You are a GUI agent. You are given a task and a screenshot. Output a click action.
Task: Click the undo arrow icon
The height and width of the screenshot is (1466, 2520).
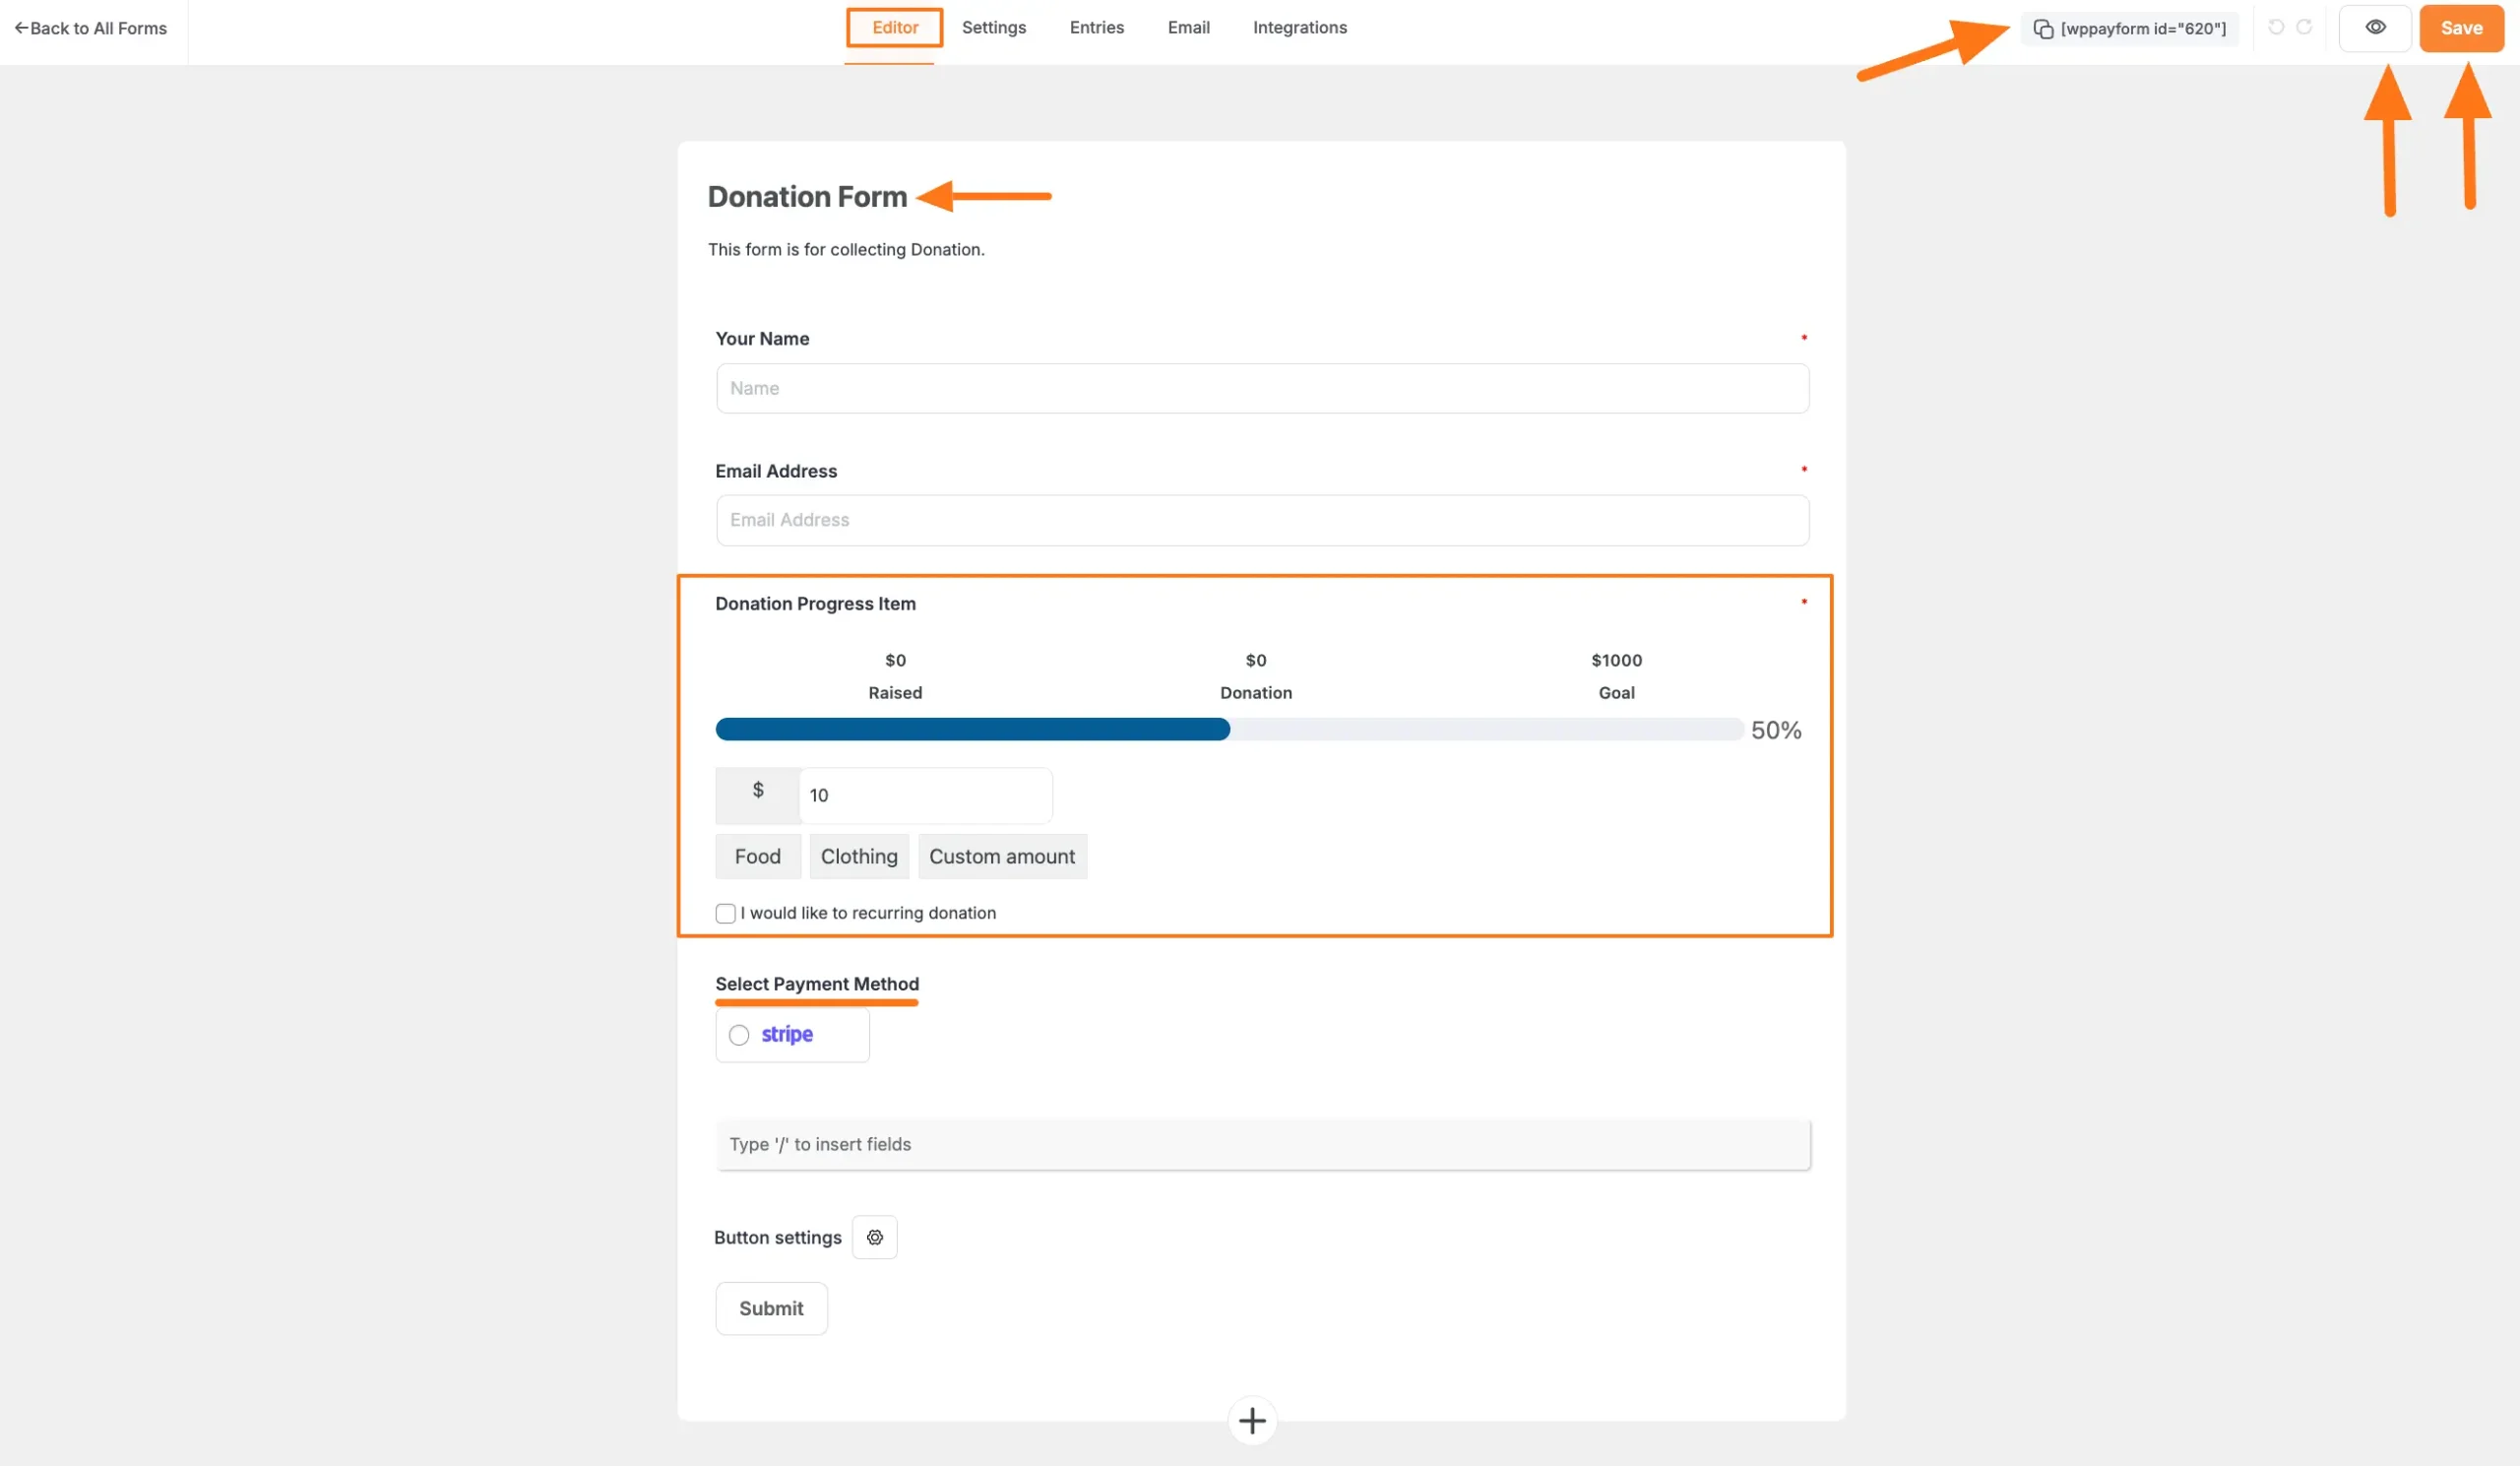click(x=2276, y=28)
